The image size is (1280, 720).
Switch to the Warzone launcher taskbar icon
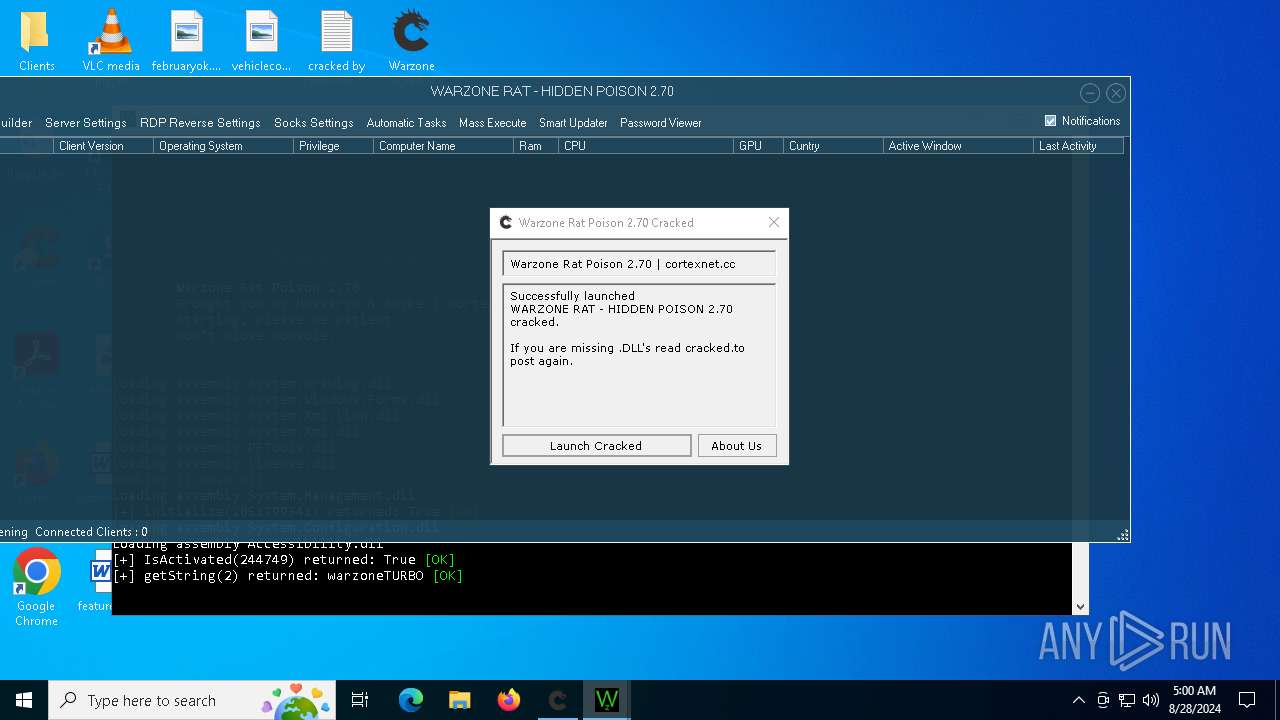pos(558,700)
